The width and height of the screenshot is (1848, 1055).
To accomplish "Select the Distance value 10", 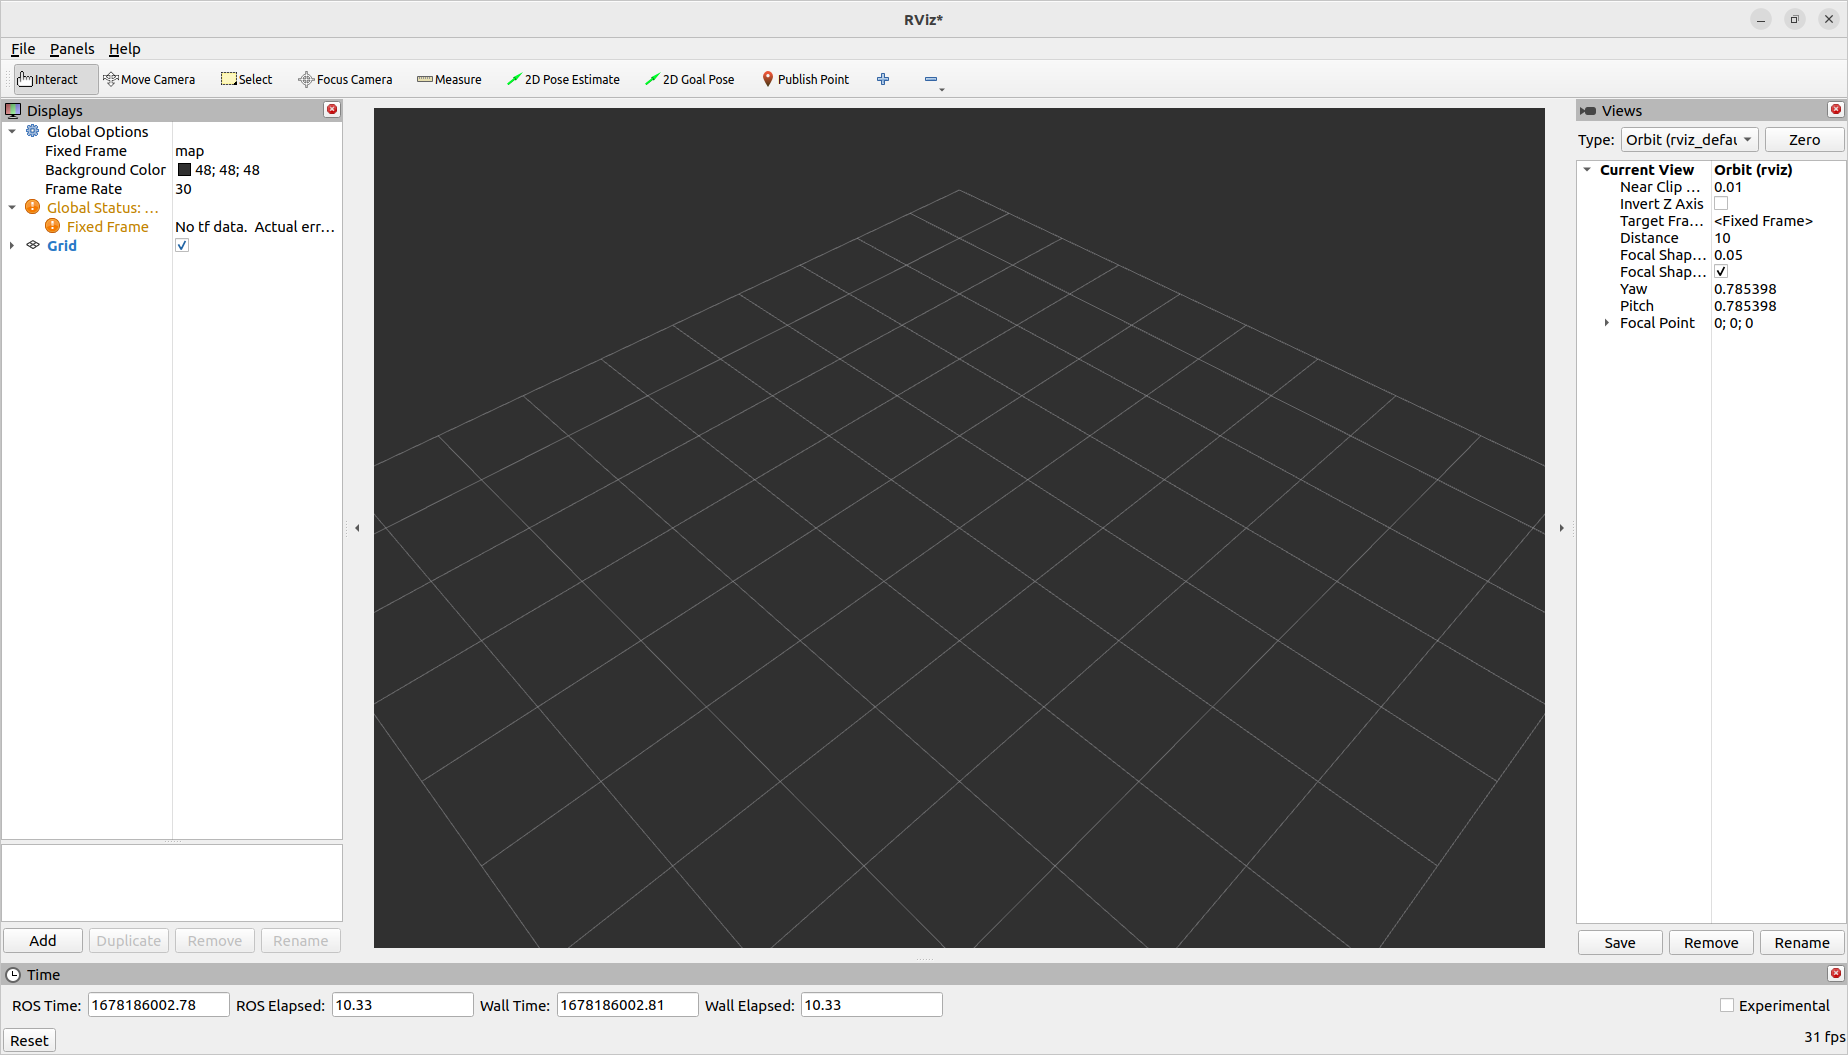I will (1722, 238).
